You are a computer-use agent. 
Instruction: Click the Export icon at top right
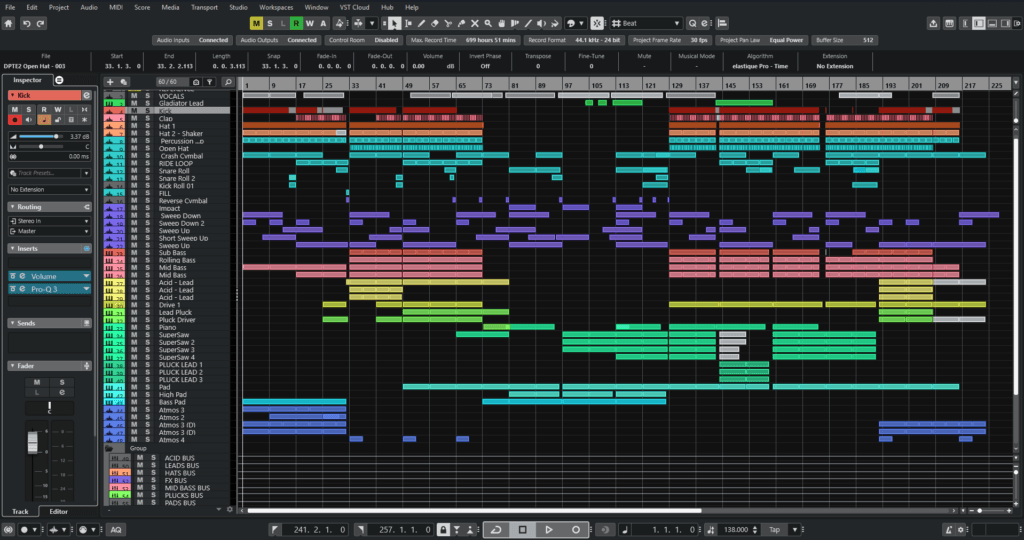tap(933, 24)
